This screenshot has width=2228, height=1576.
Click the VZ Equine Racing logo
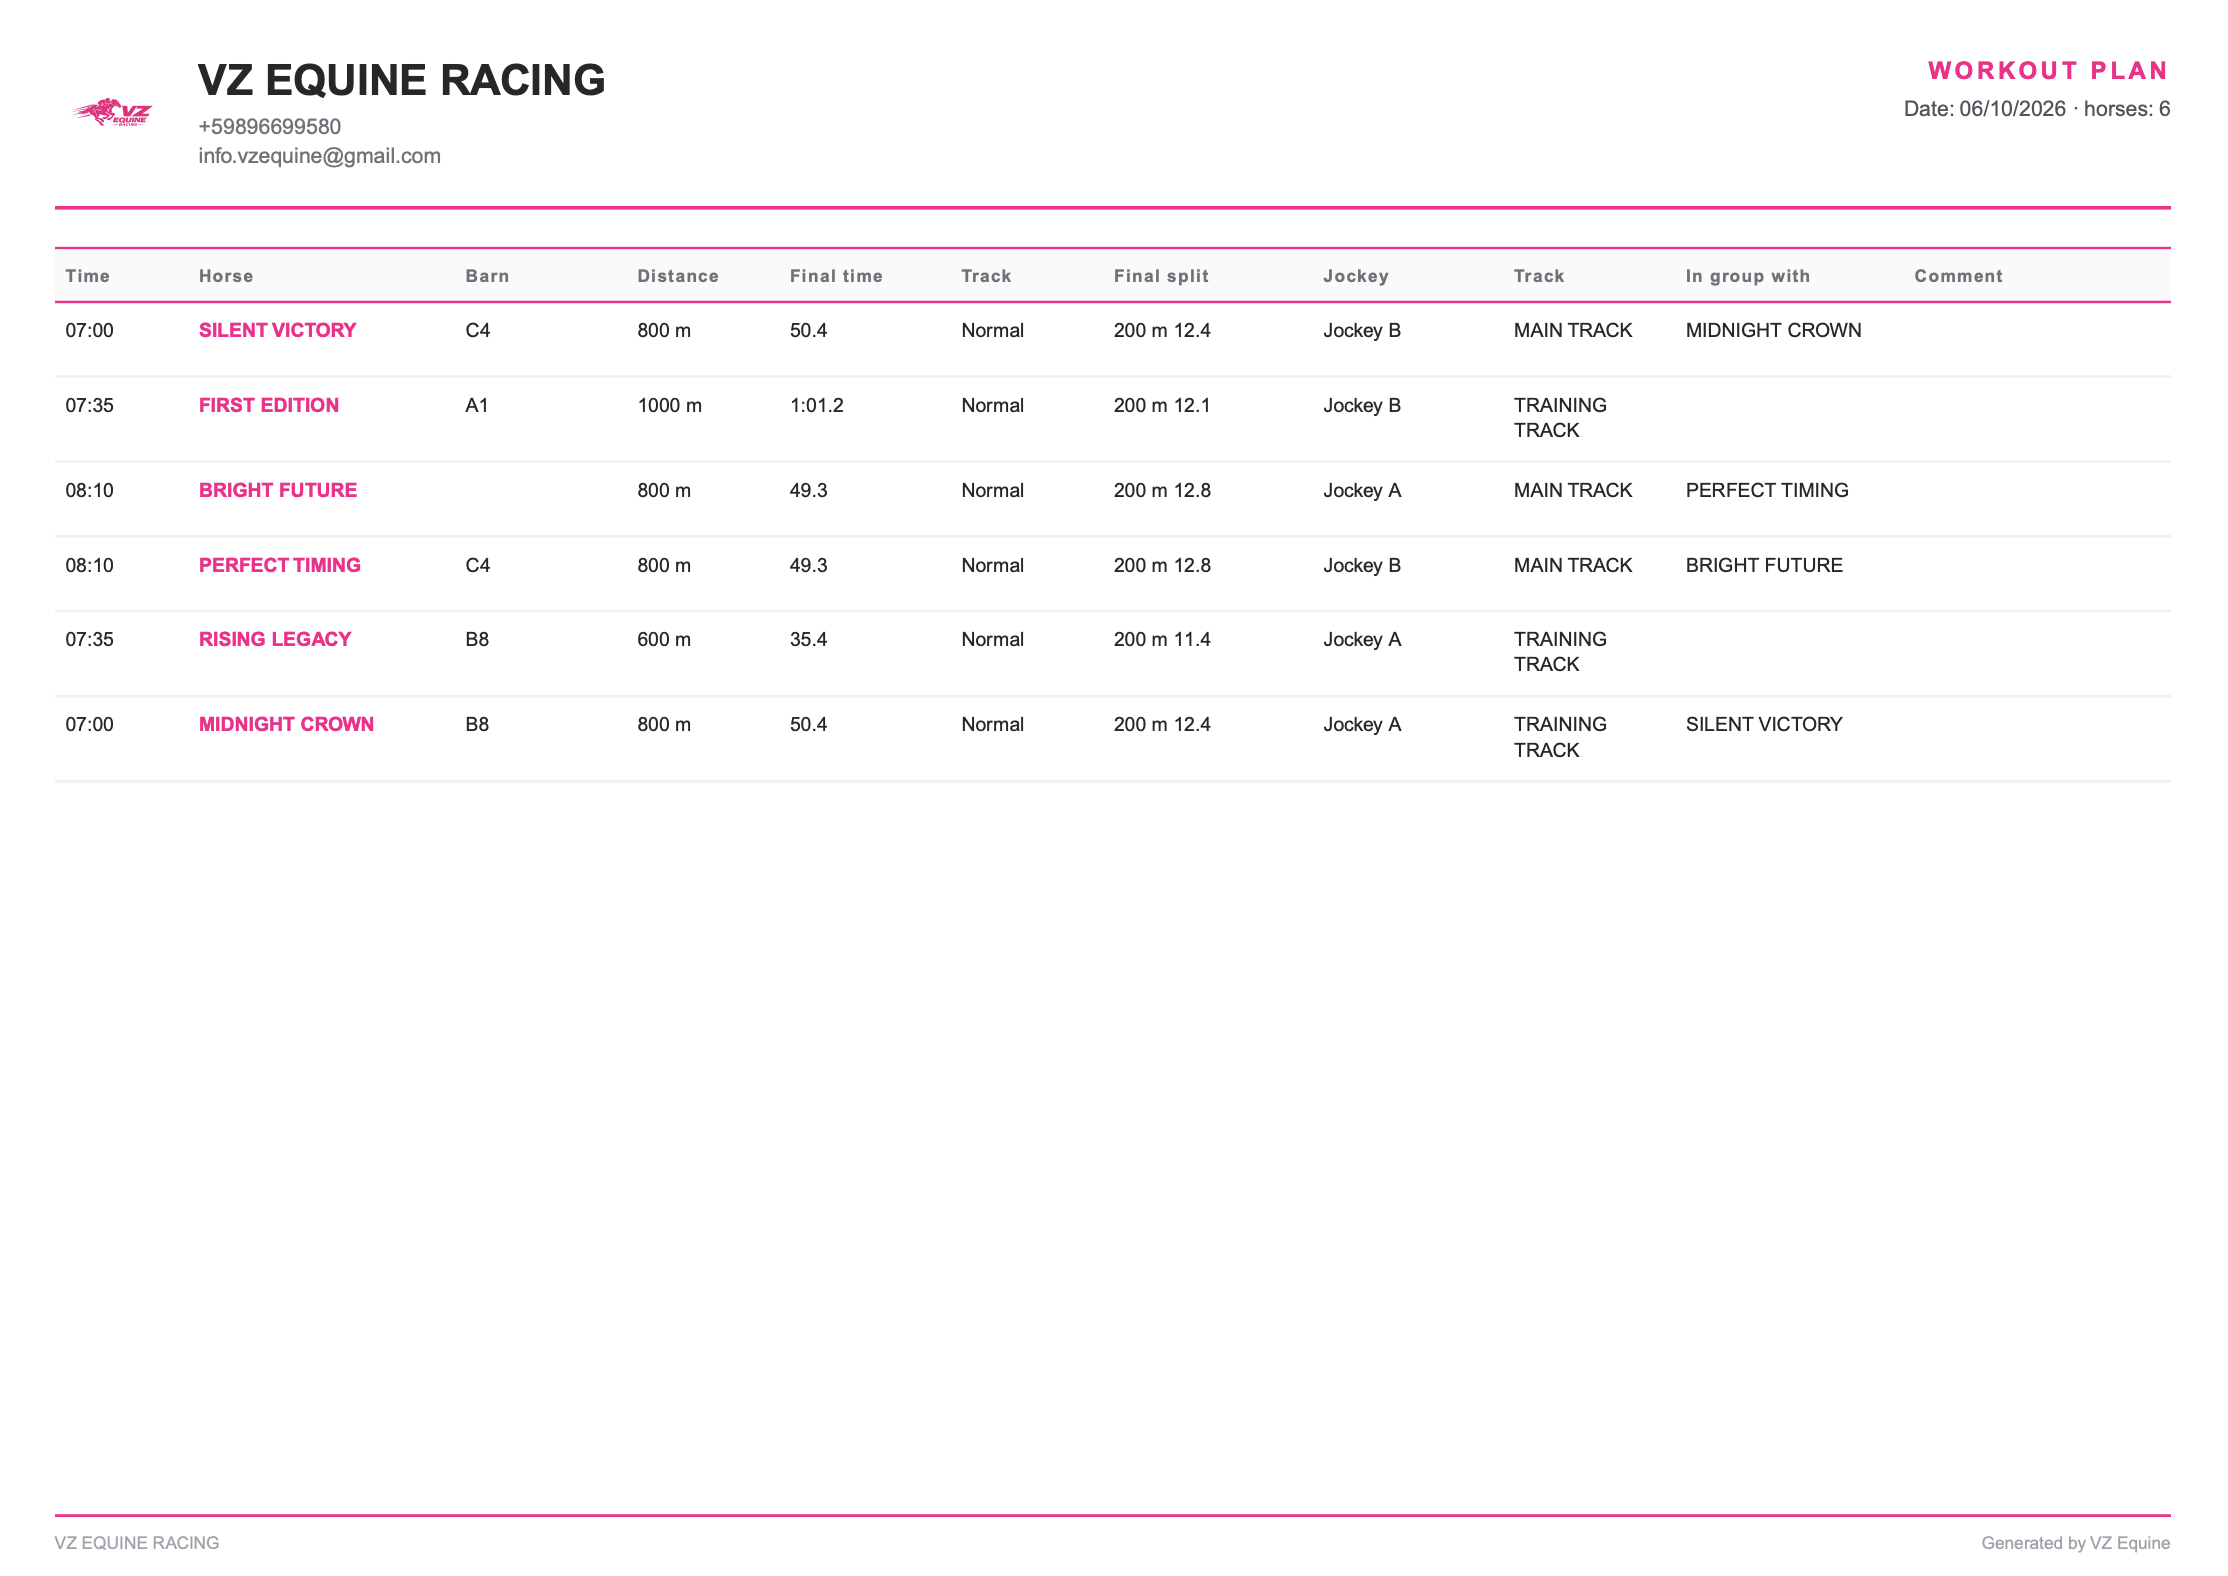point(112,112)
